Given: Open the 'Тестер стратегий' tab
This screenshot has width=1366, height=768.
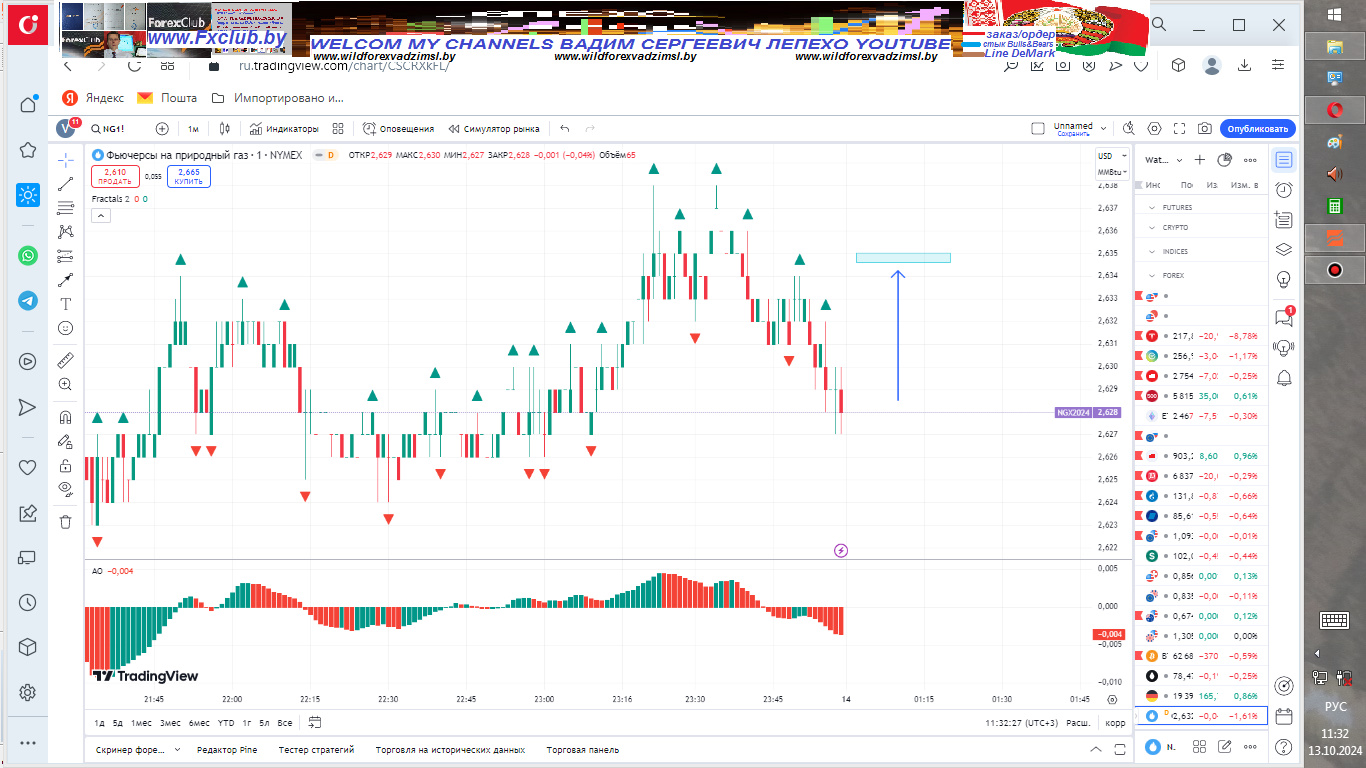Looking at the screenshot, I should [x=316, y=750].
